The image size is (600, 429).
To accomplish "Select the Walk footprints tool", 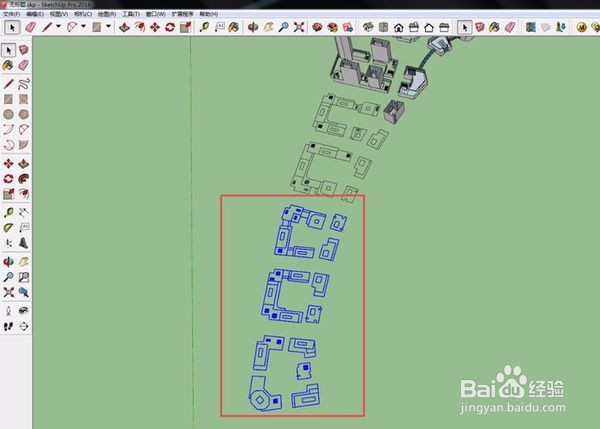I will (x=8, y=326).
